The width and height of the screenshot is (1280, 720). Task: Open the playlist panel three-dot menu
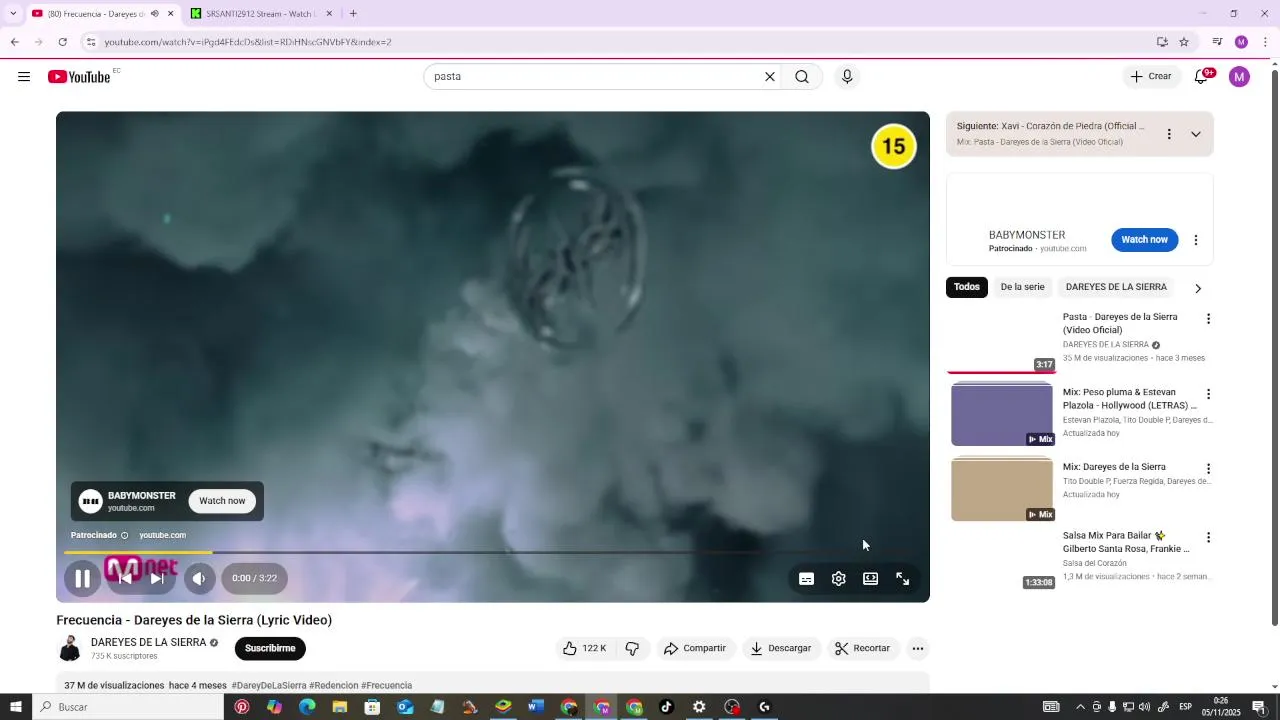pos(1168,134)
